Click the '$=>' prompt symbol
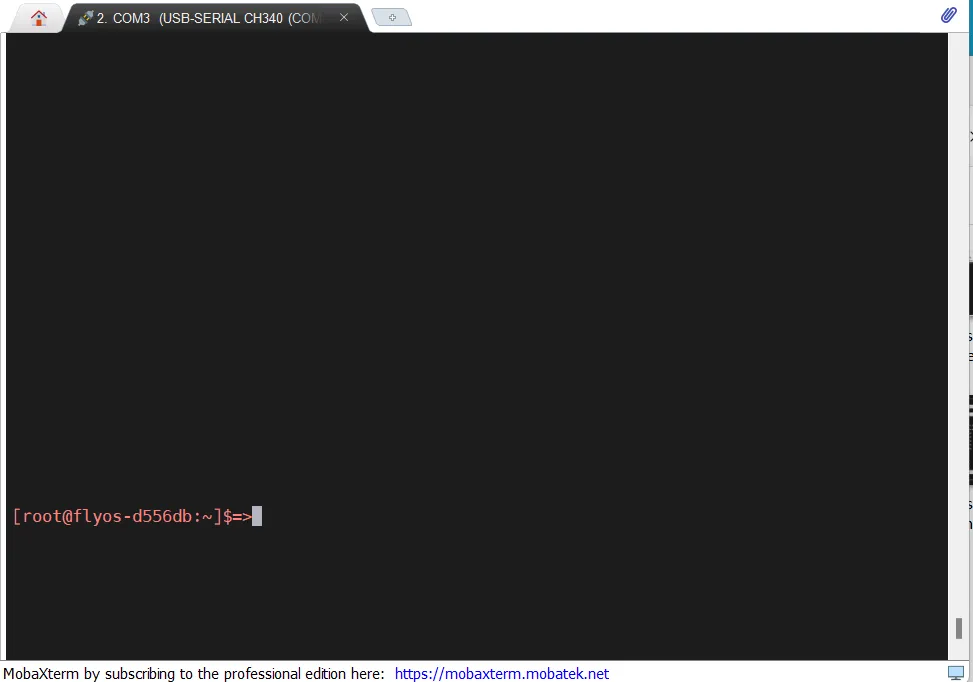Image resolution: width=973 pixels, height=682 pixels. pos(237,516)
